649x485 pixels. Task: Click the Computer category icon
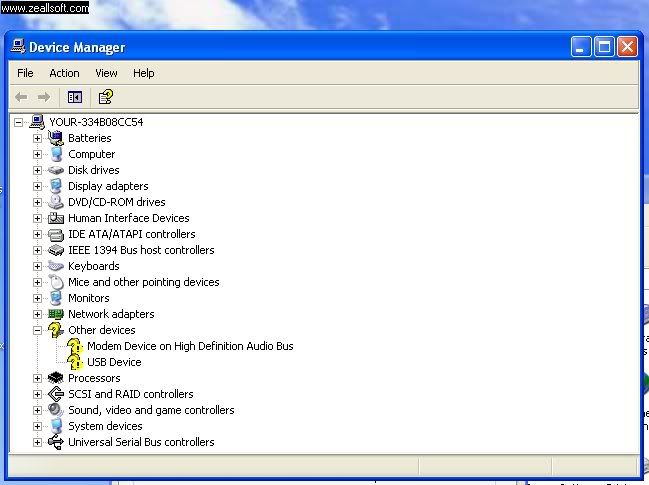pos(56,154)
